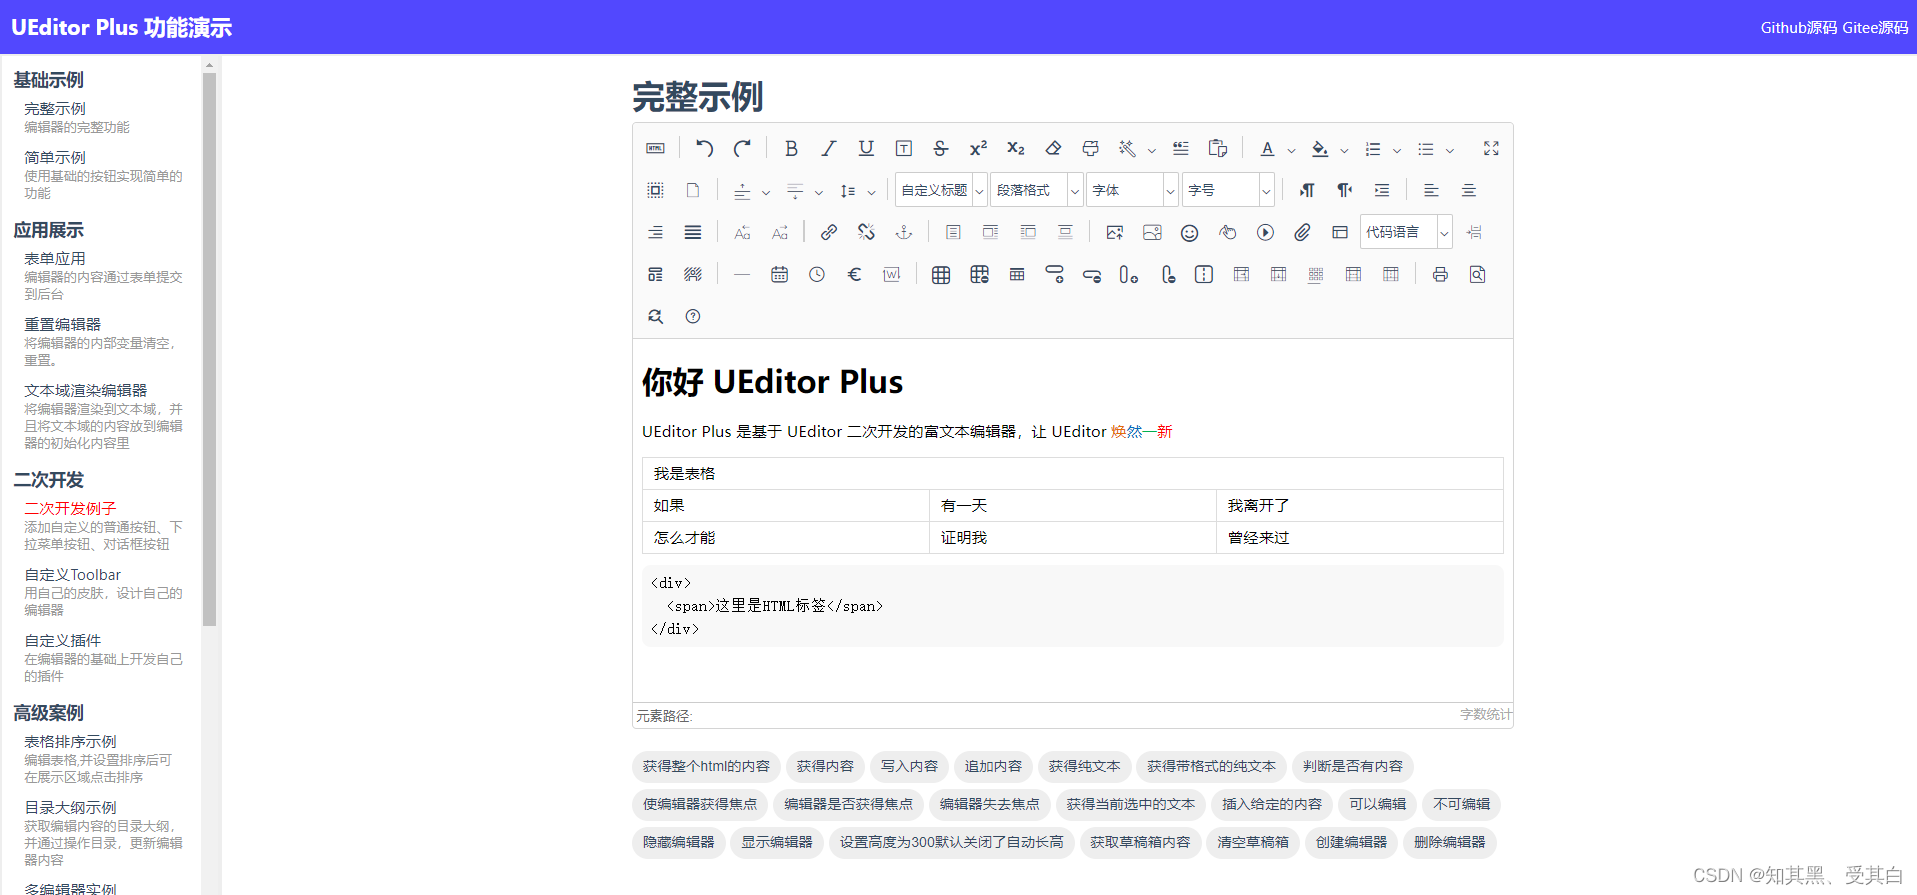Click the 隐藏编辑器 button

point(678,843)
